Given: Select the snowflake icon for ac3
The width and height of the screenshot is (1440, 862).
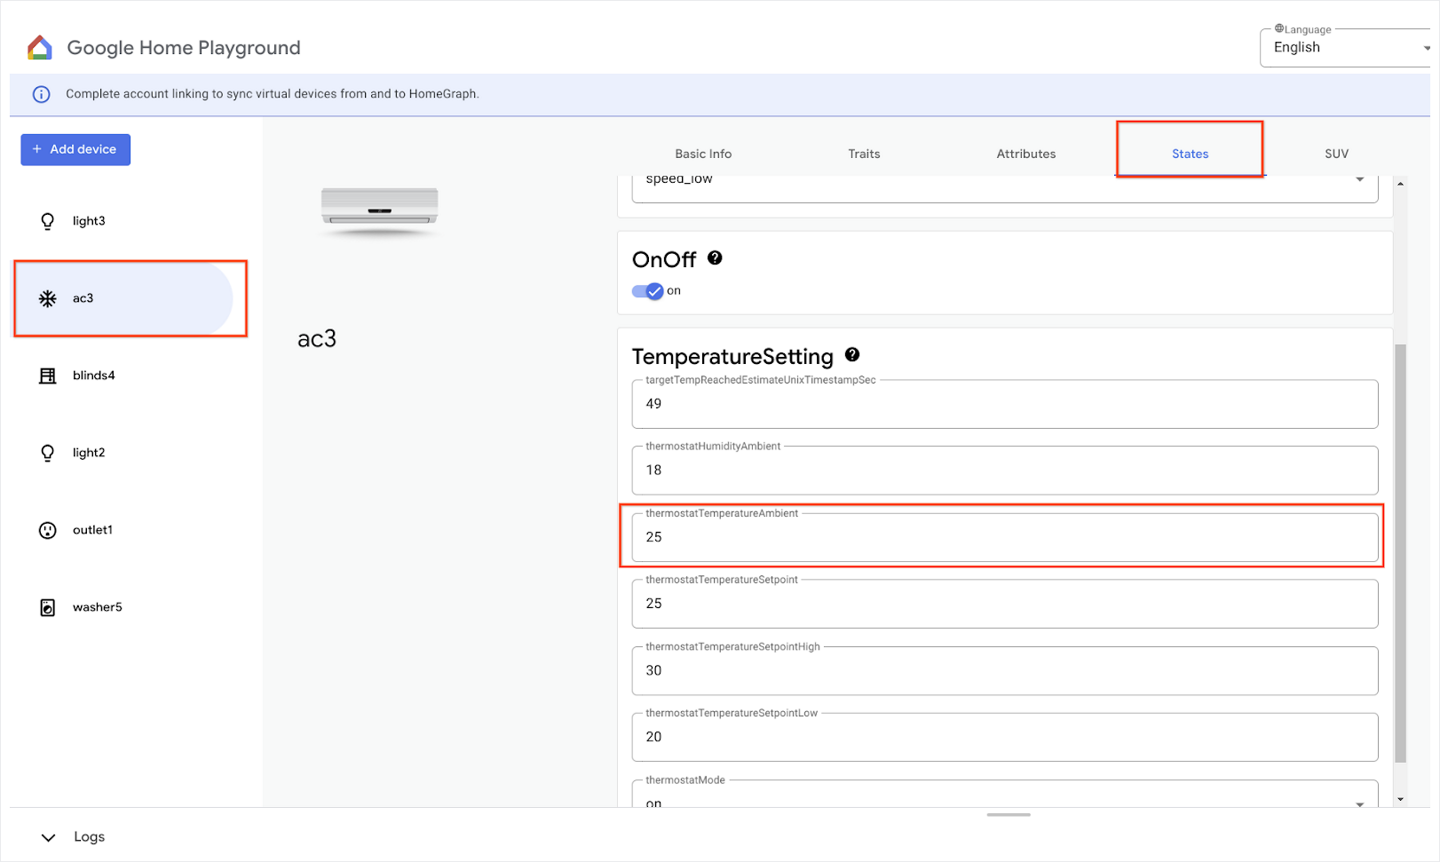Looking at the screenshot, I should click(x=47, y=297).
